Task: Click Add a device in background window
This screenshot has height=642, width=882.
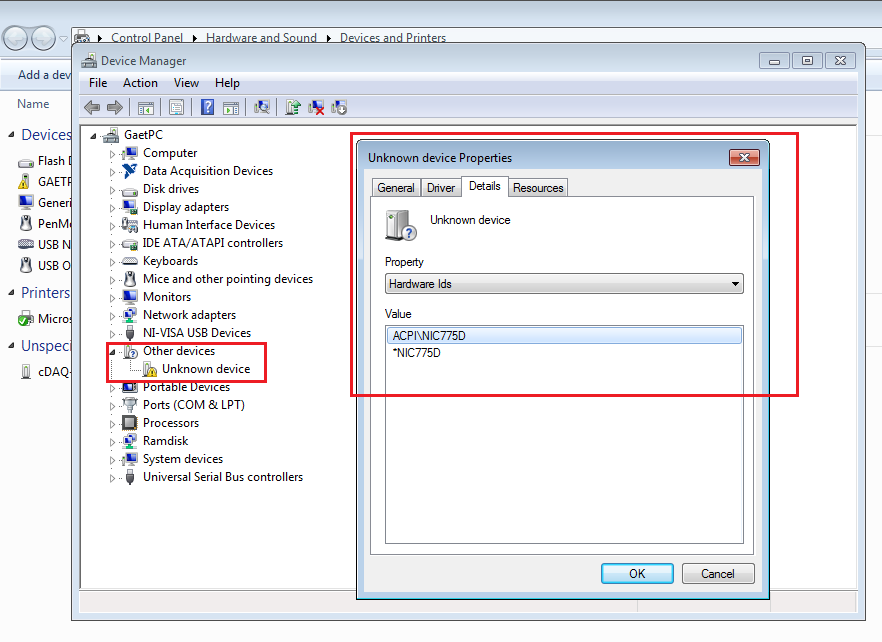Action: [x=44, y=75]
